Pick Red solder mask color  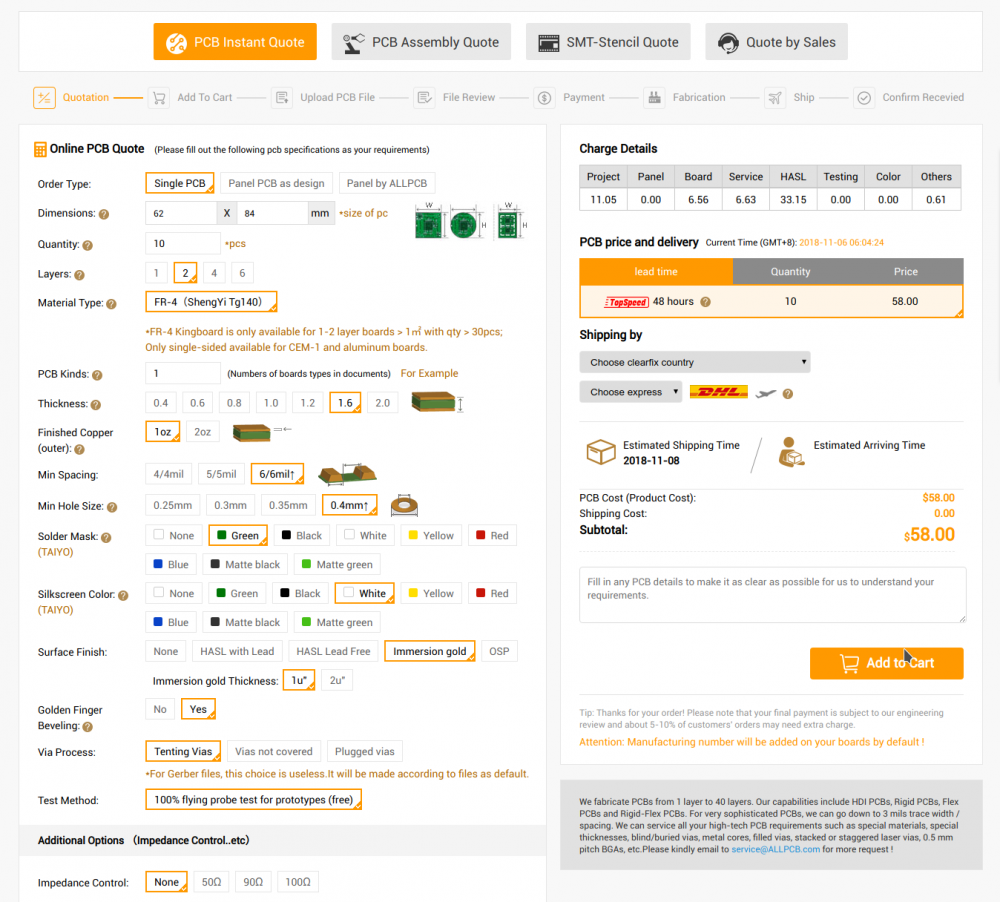pos(492,535)
